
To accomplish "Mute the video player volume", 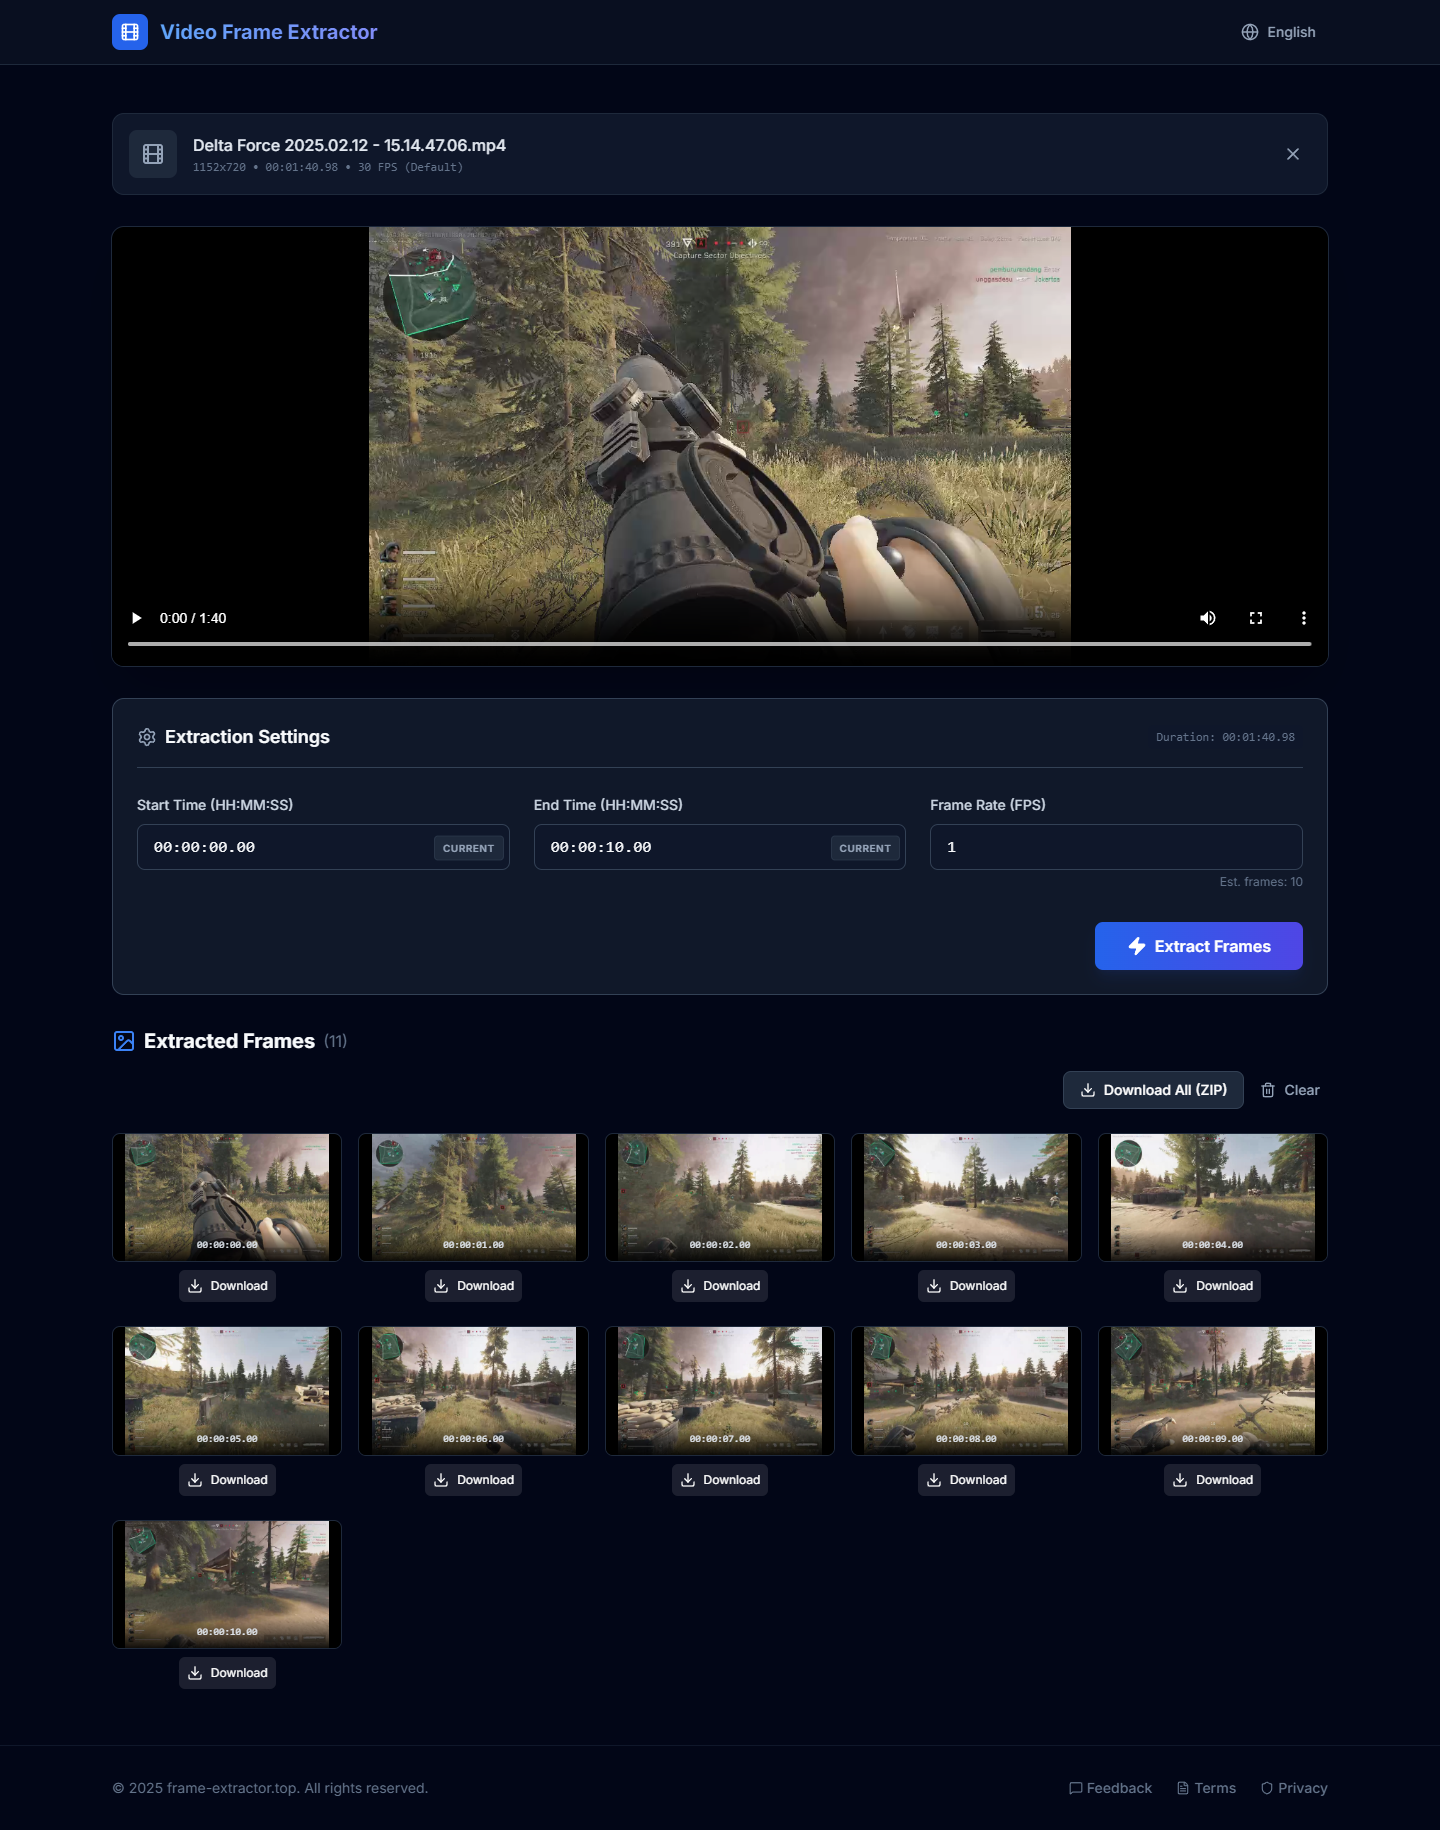I will tap(1208, 618).
